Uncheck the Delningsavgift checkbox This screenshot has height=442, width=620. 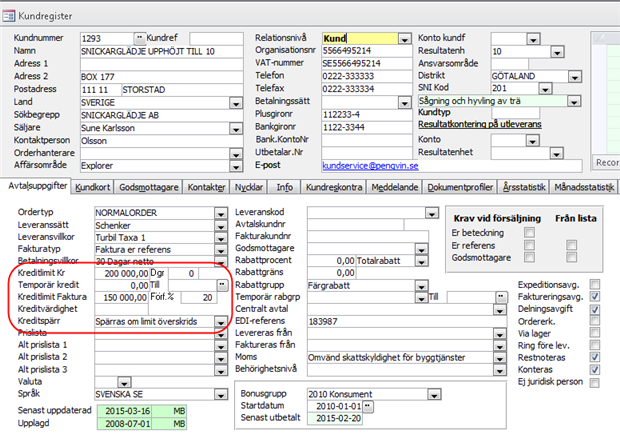click(596, 308)
